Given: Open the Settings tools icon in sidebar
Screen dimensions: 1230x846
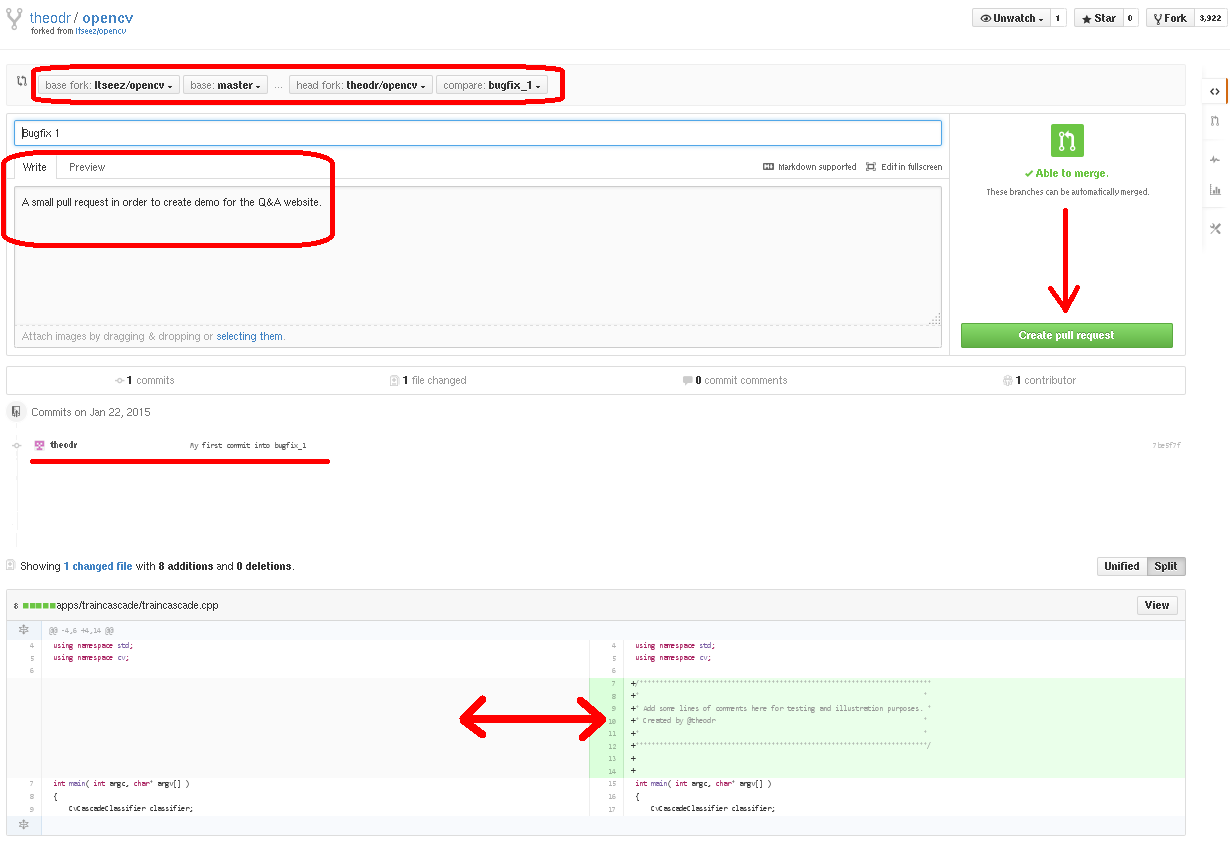Looking at the screenshot, I should 1215,229.
